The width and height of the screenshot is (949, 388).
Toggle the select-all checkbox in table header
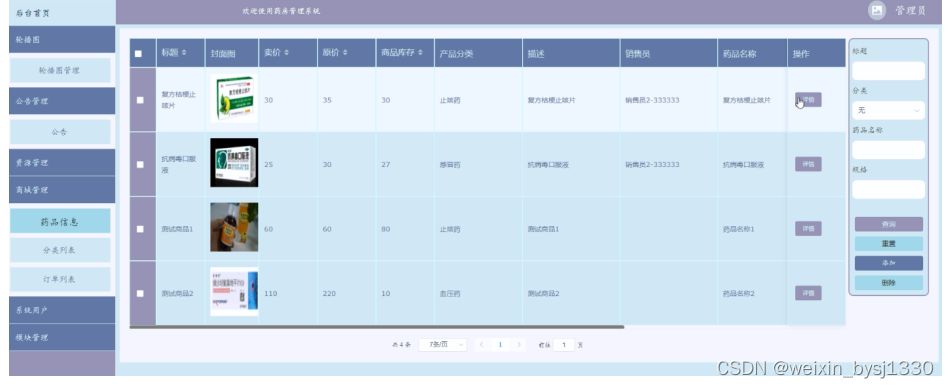[x=139, y=54]
